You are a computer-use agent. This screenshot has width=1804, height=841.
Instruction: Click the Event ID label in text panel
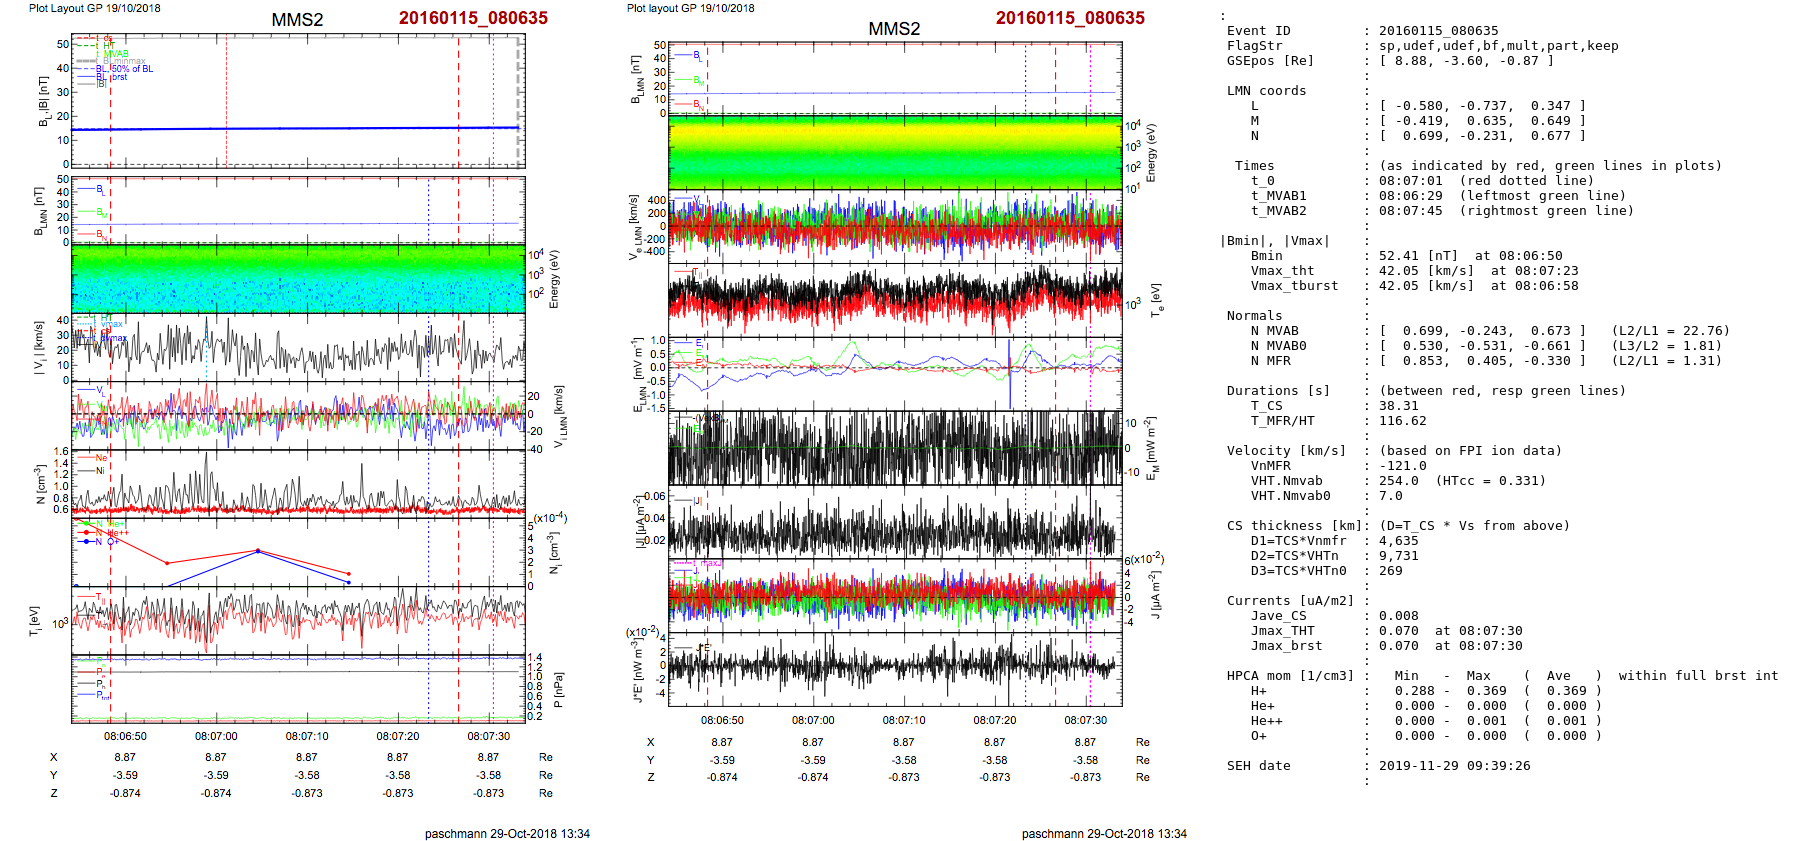pyautogui.click(x=1258, y=31)
